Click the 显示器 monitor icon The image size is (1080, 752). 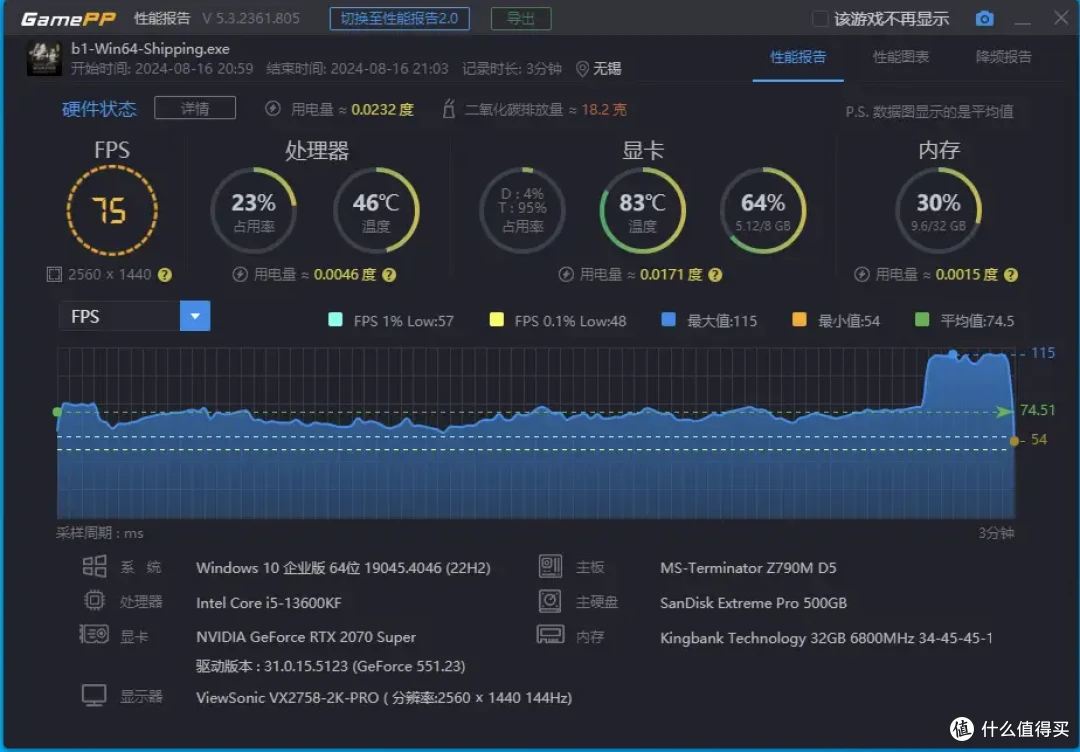(x=94, y=696)
